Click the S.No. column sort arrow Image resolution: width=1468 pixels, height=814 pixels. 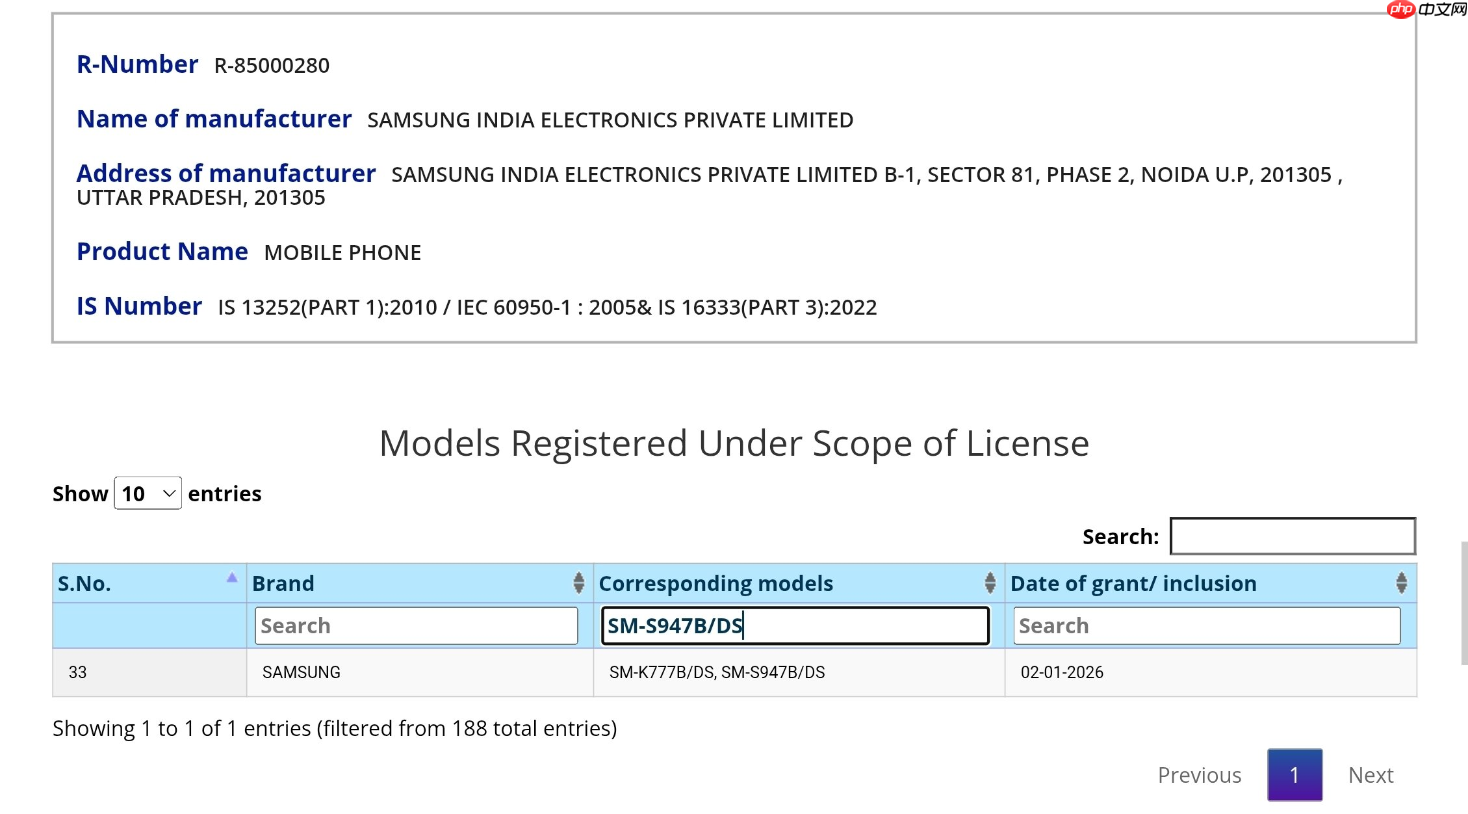[x=232, y=578]
